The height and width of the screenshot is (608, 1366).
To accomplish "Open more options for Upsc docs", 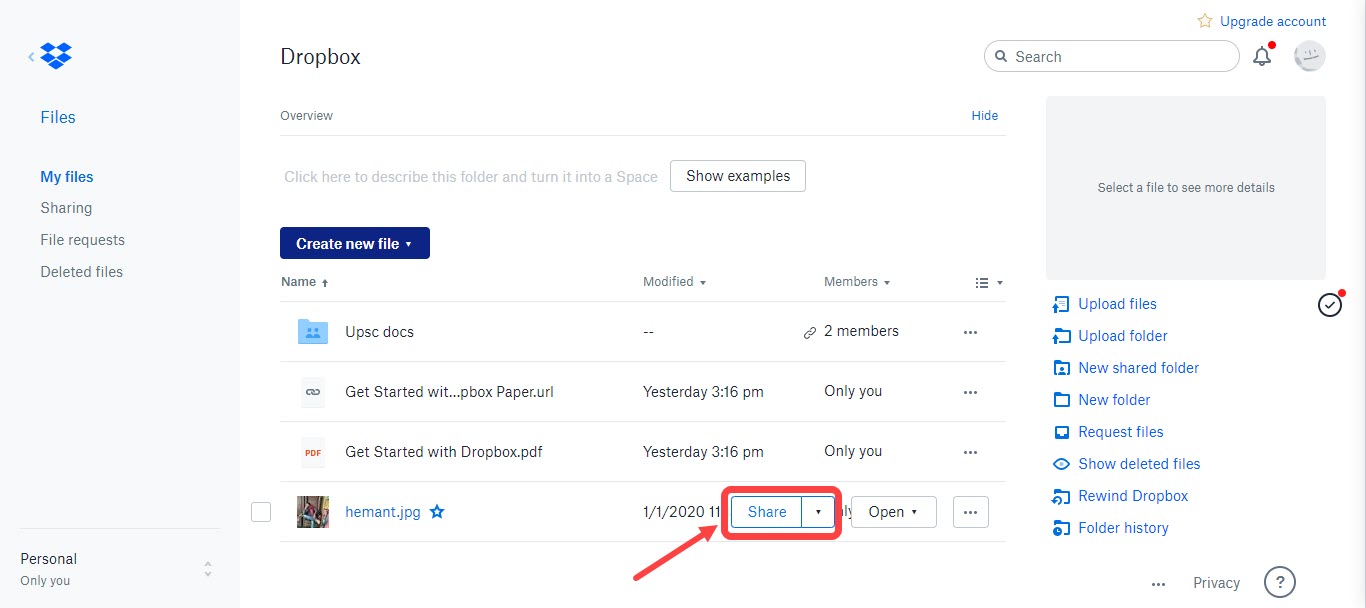I will (970, 332).
